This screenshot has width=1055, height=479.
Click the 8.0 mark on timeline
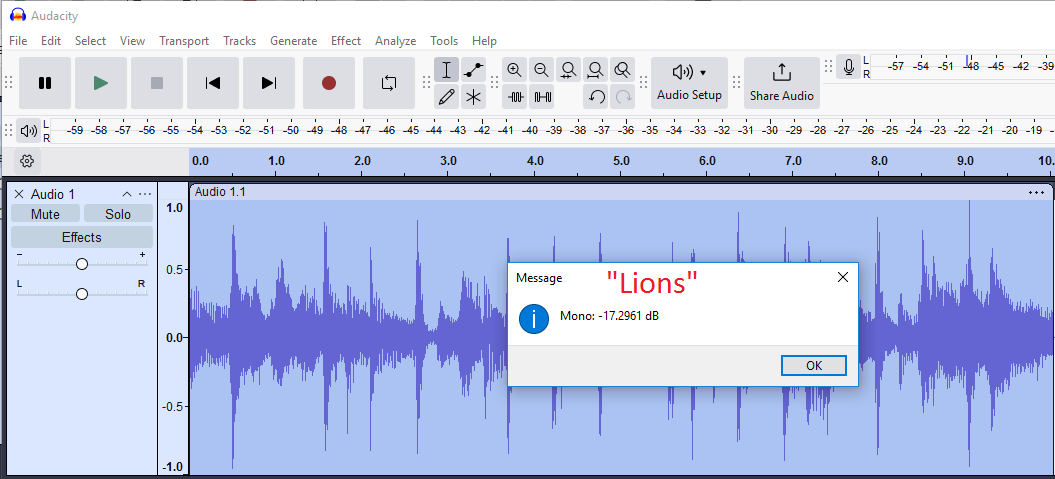[x=879, y=161]
